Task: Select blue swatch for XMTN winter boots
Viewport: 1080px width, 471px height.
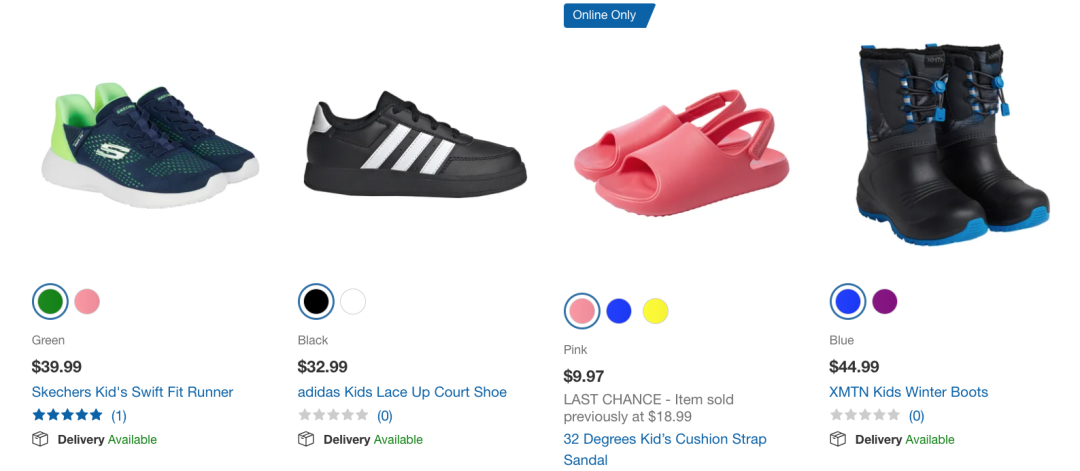Action: coord(847,301)
